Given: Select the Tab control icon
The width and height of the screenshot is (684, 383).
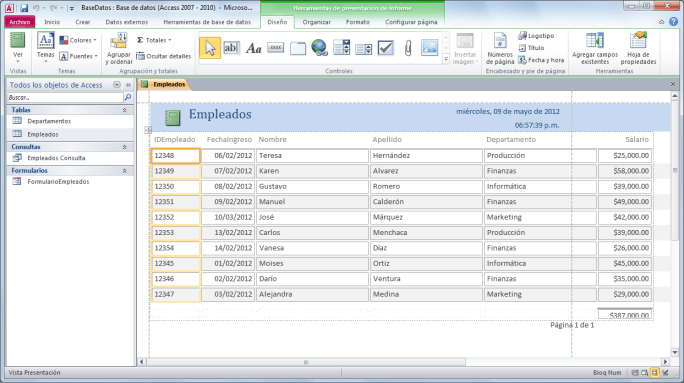Looking at the screenshot, I should pos(298,48).
